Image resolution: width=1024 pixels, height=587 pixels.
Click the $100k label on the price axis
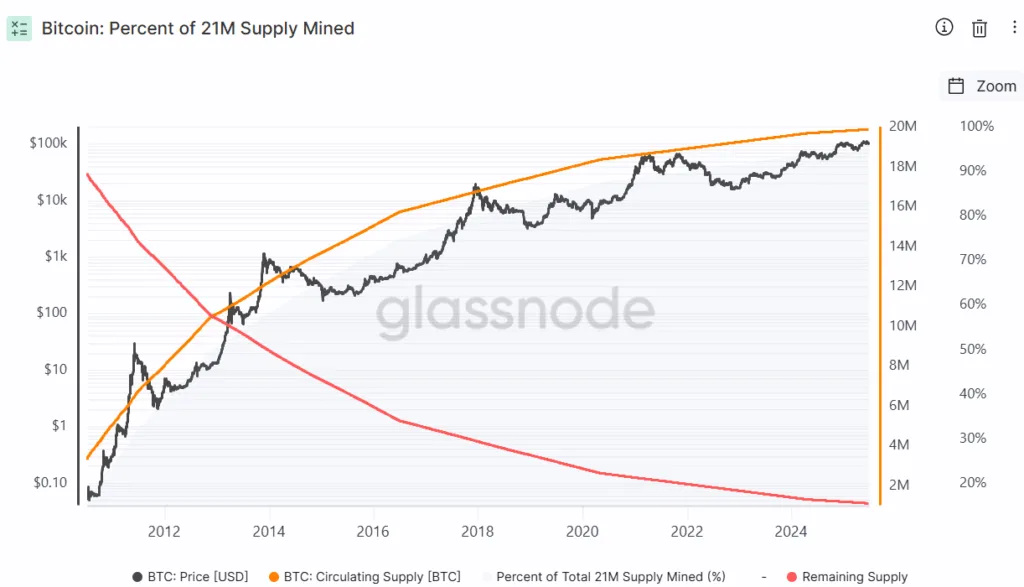click(x=48, y=143)
